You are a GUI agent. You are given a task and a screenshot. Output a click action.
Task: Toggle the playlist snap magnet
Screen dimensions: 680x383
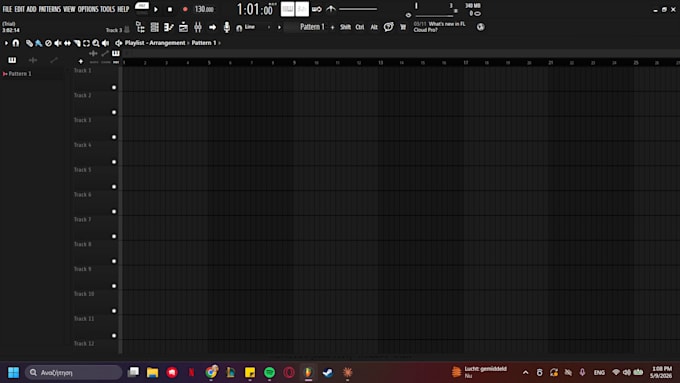coord(16,43)
